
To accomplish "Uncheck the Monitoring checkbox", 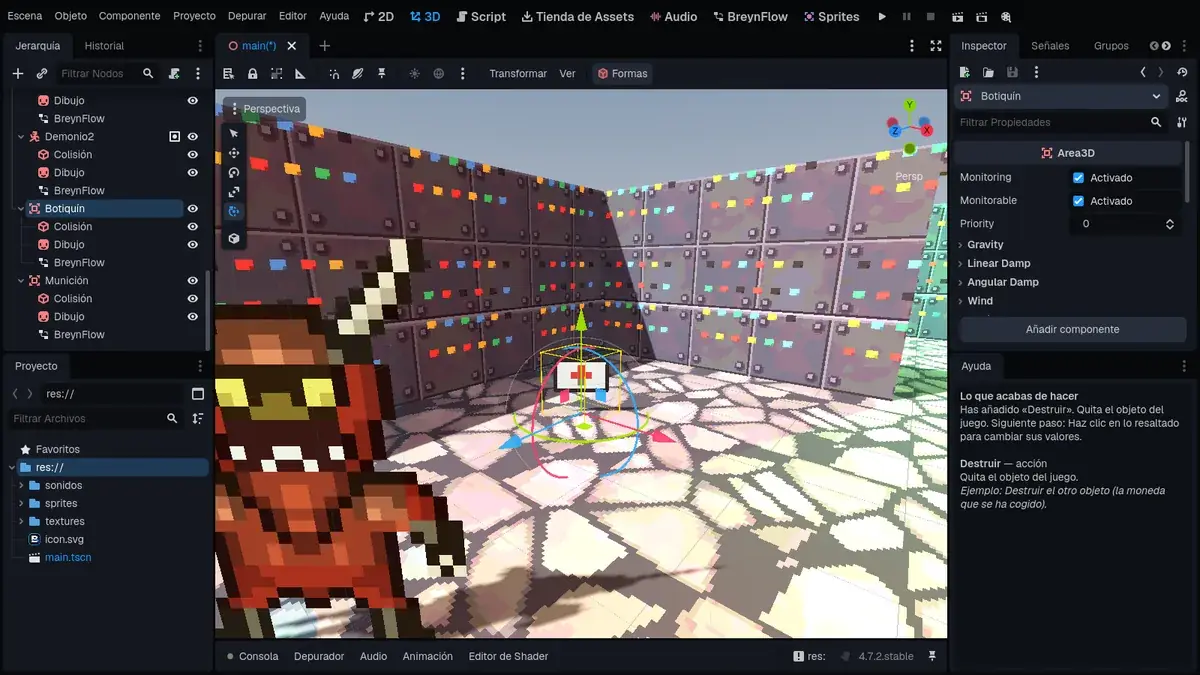I will pyautogui.click(x=1078, y=178).
